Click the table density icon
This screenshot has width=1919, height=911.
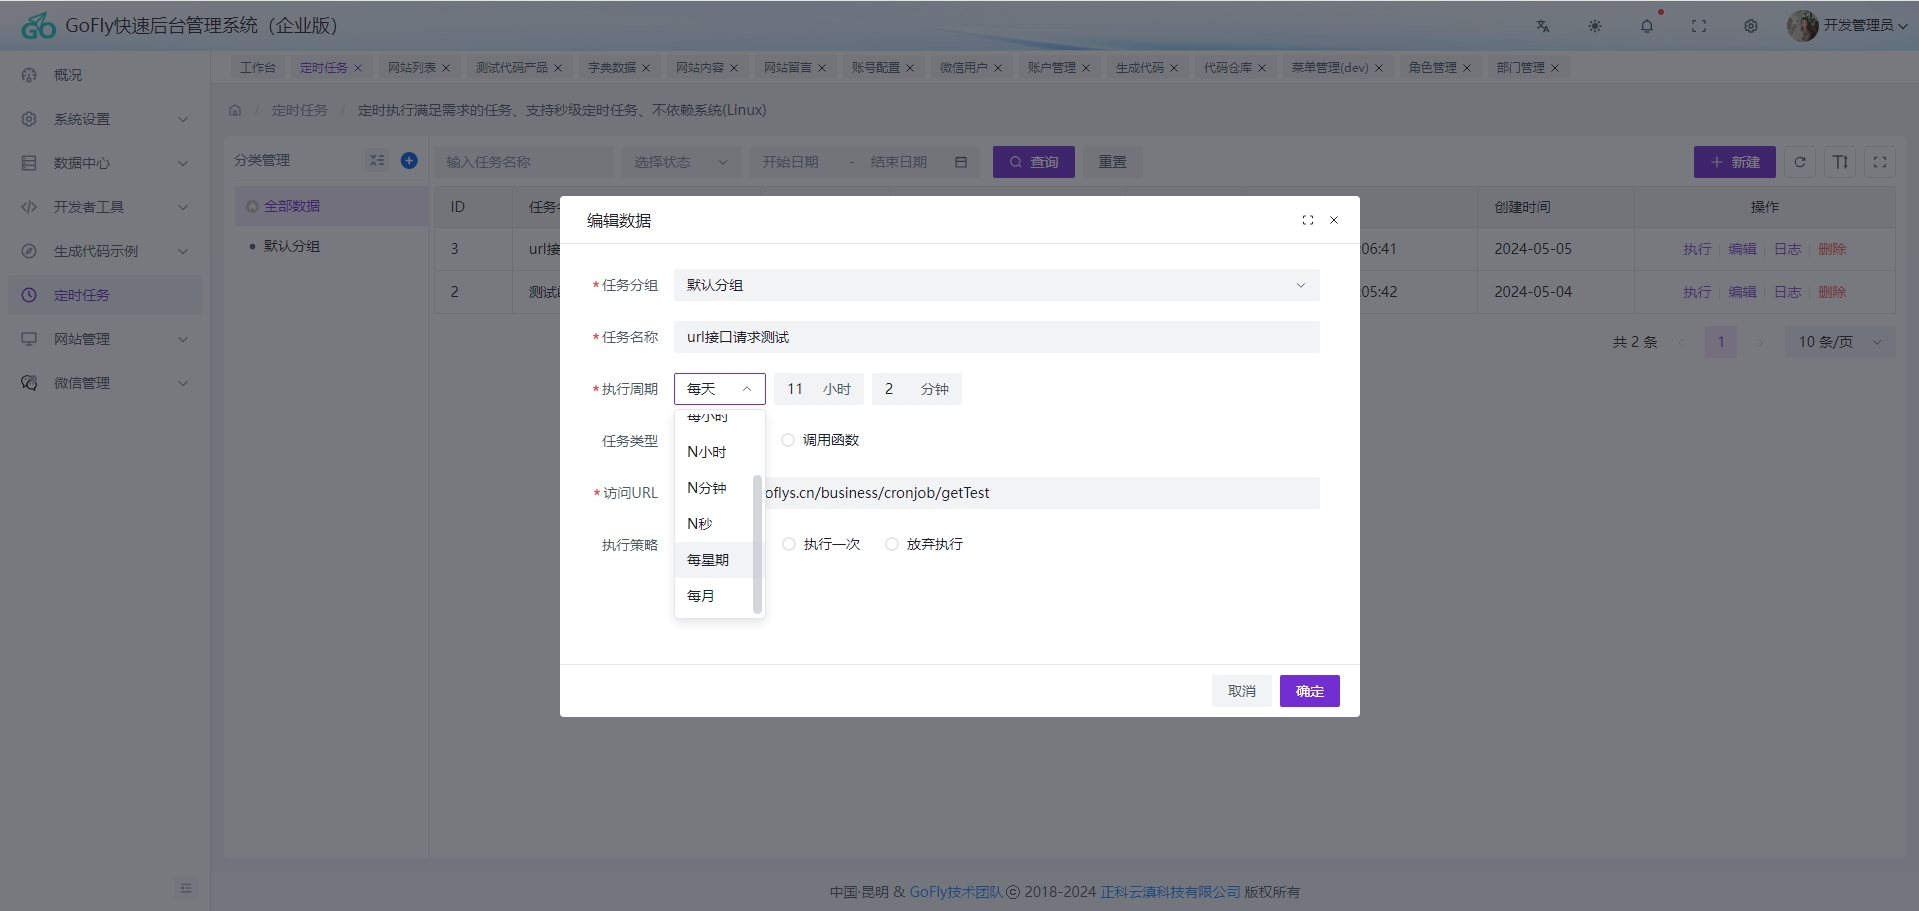tap(1840, 162)
